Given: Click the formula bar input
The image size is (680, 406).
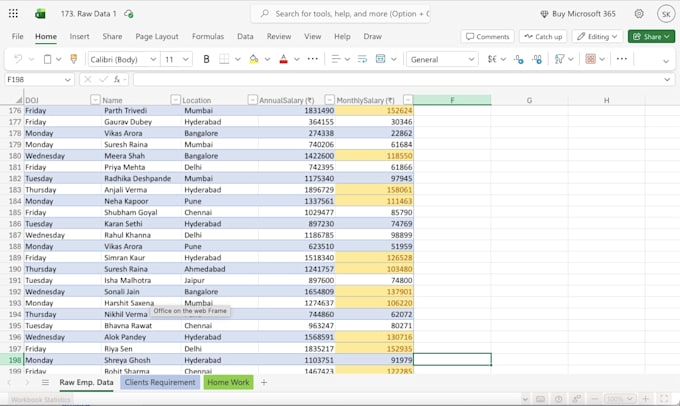Looking at the screenshot, I should [x=397, y=79].
